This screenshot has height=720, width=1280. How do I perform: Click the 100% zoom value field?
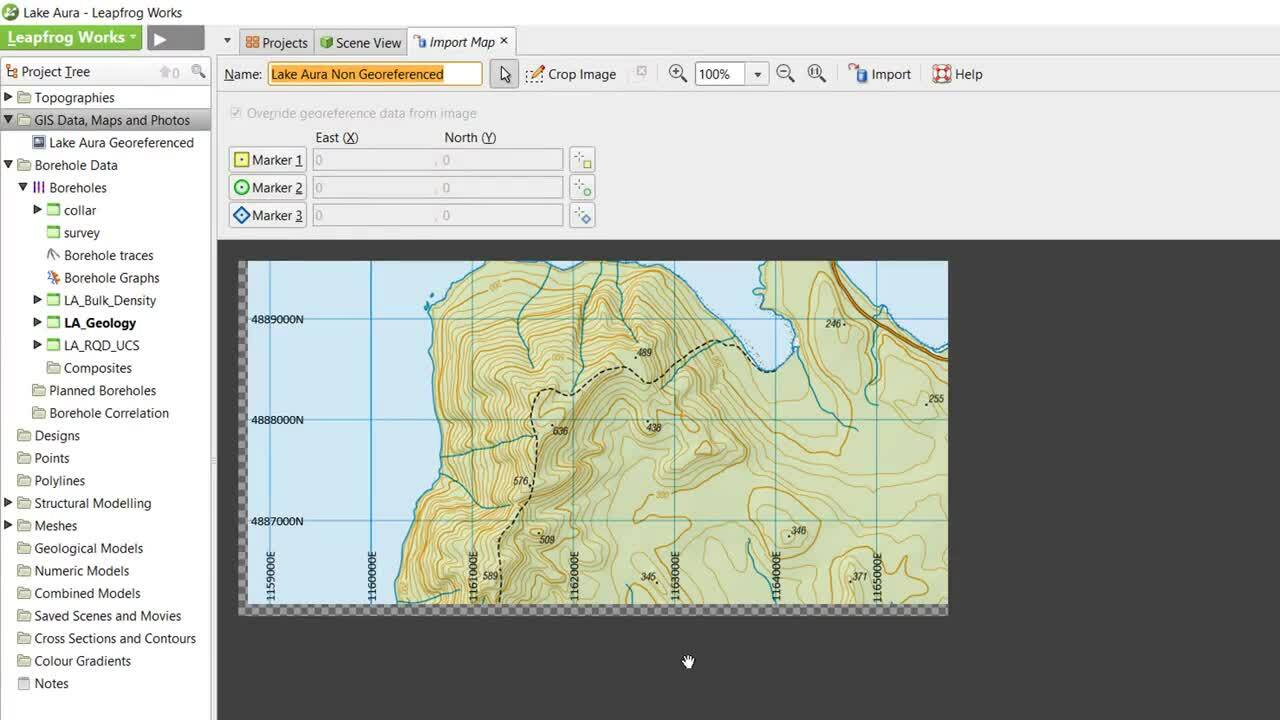(x=720, y=74)
